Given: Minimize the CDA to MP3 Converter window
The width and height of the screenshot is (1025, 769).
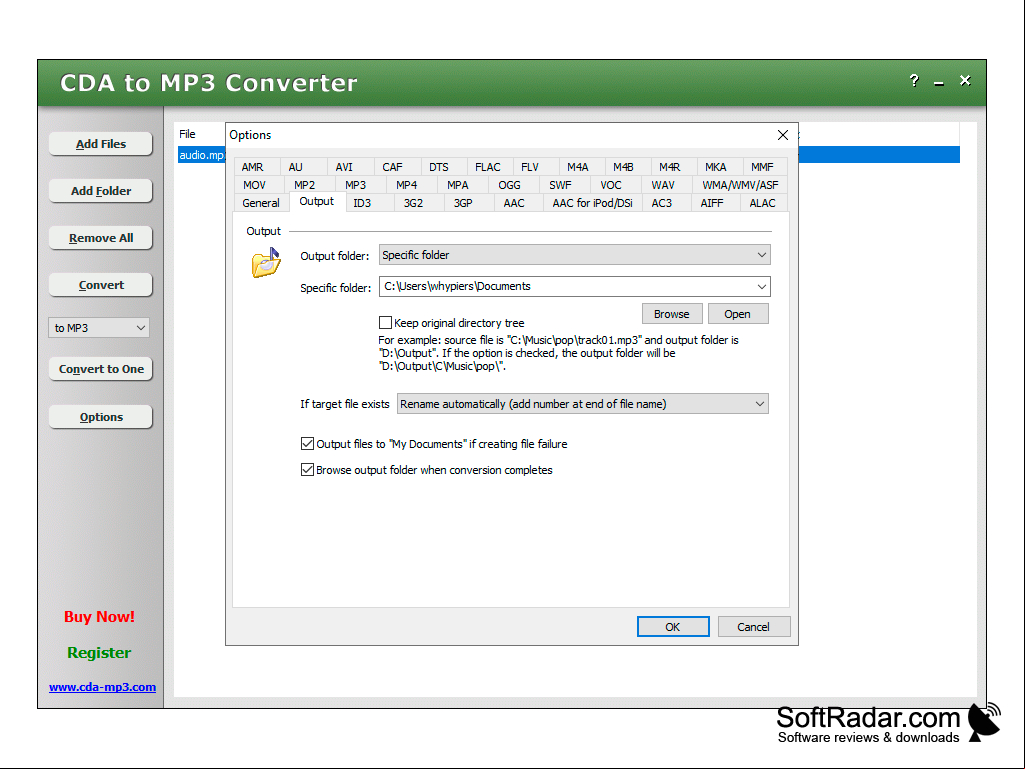Looking at the screenshot, I should pyautogui.click(x=939, y=82).
